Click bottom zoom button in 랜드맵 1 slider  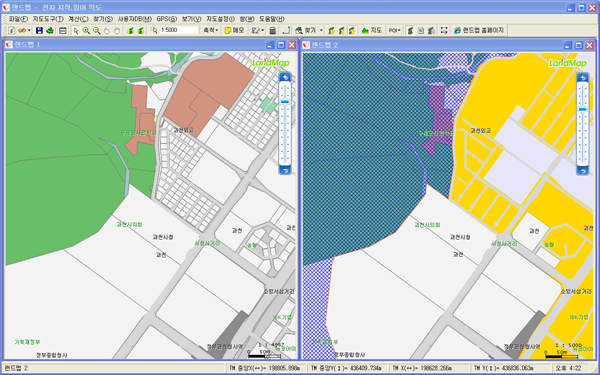pyautogui.click(x=285, y=170)
